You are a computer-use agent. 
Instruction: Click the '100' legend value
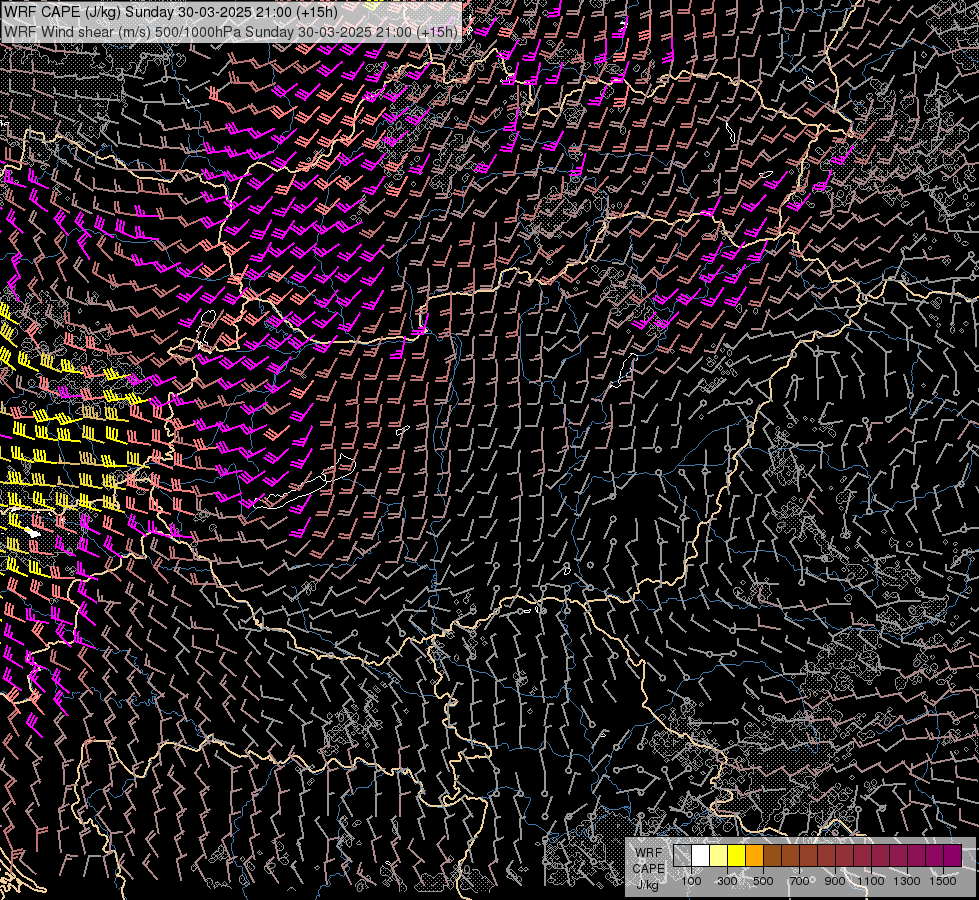[691, 881]
